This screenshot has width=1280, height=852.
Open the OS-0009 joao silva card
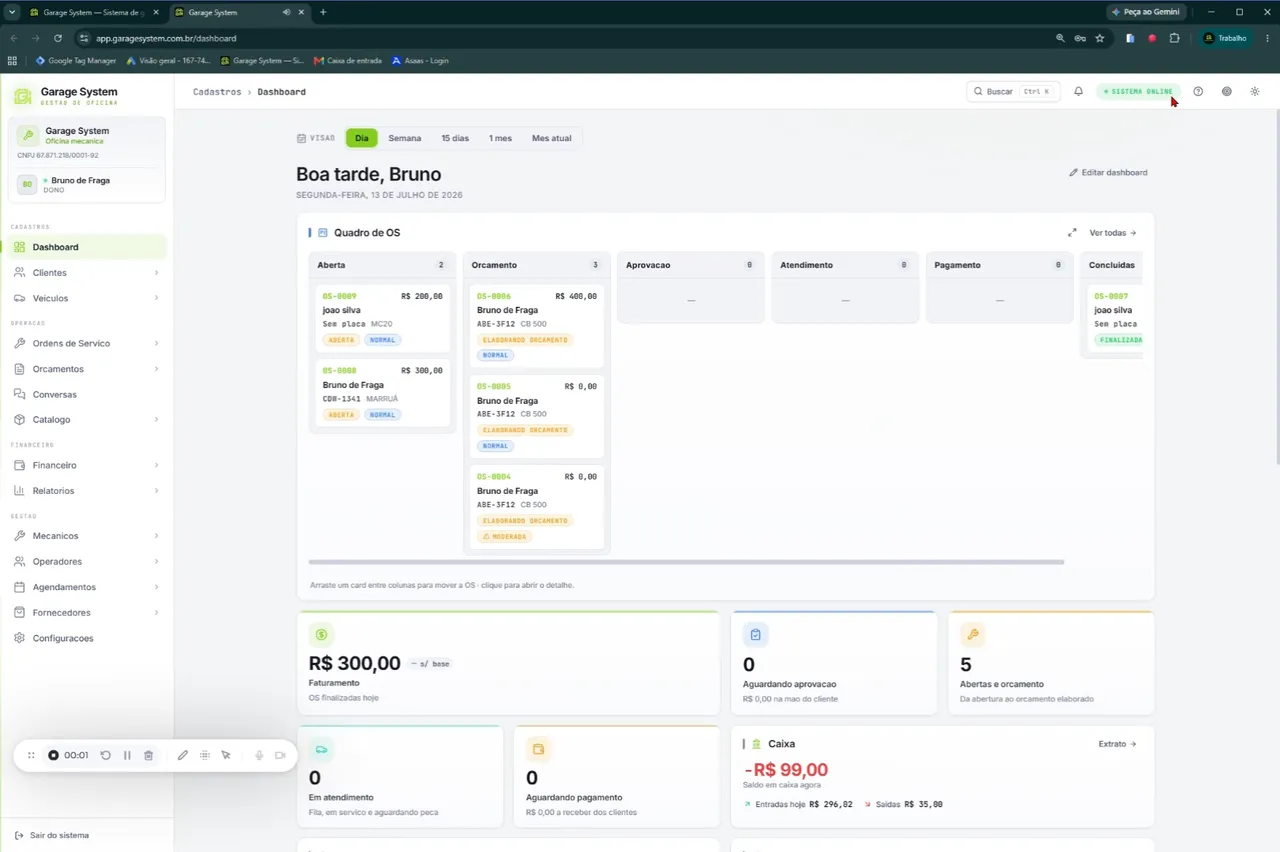point(382,318)
